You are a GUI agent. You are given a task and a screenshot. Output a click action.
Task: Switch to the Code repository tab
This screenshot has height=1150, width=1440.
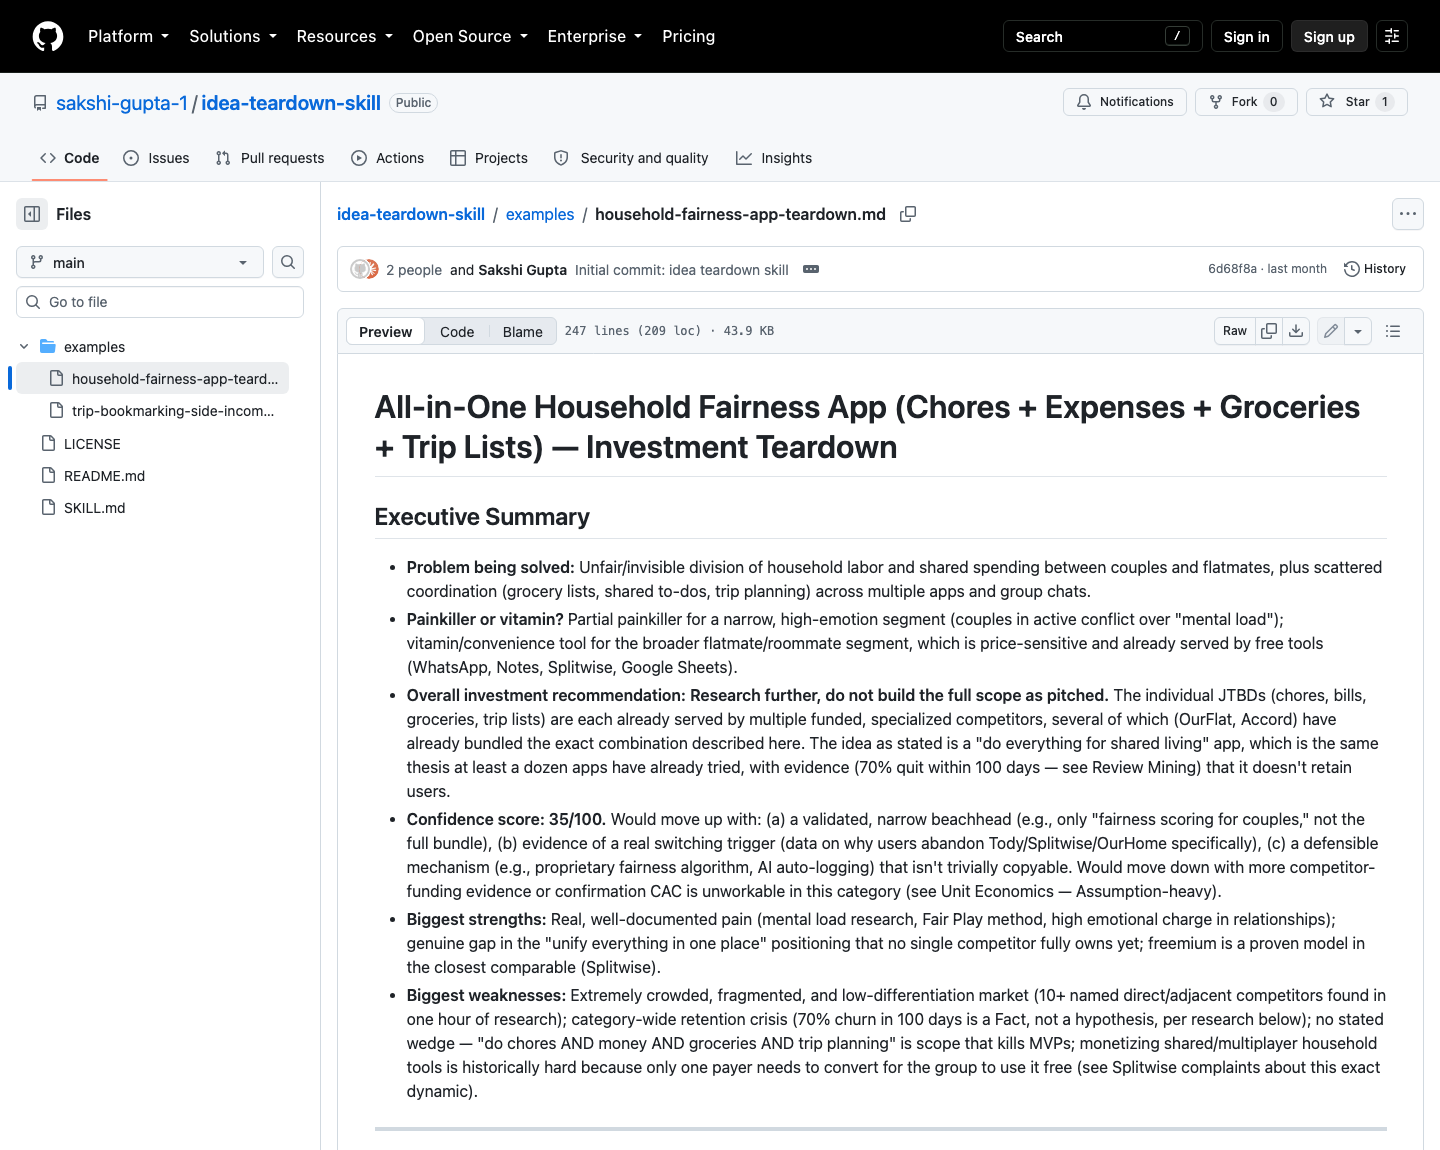tap(69, 158)
